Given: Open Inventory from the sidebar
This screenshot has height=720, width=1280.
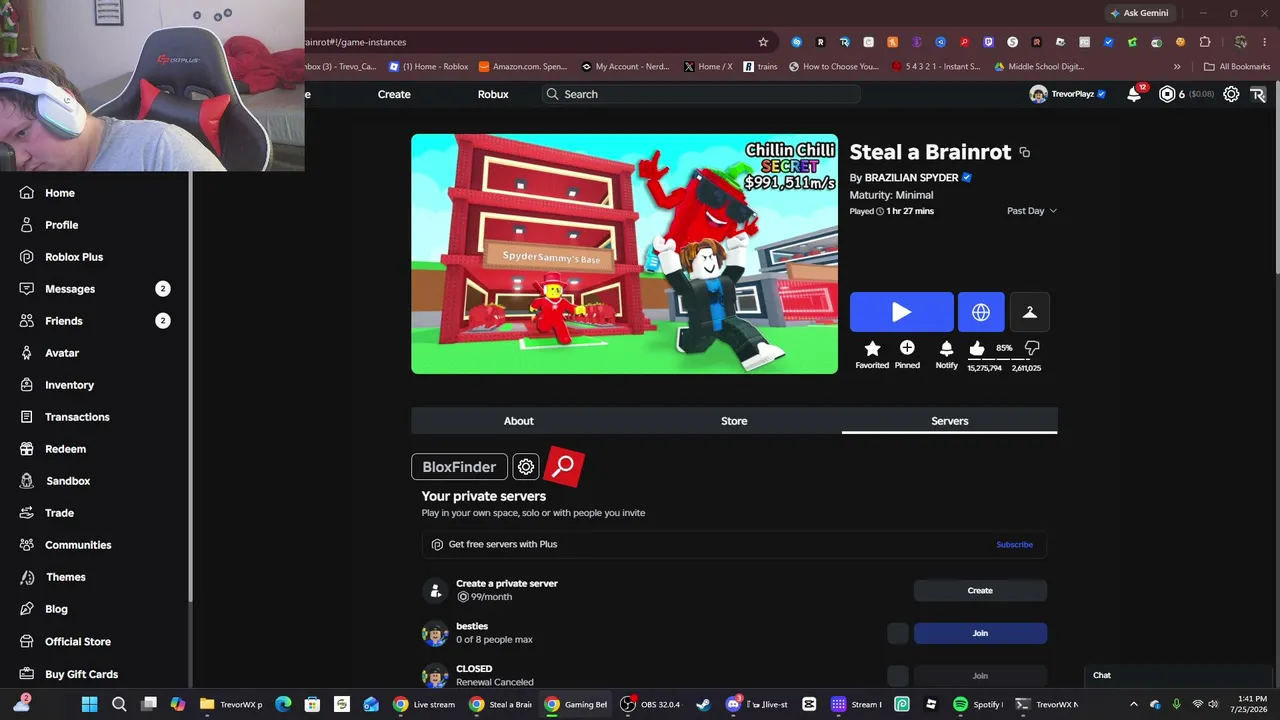Looking at the screenshot, I should [69, 385].
